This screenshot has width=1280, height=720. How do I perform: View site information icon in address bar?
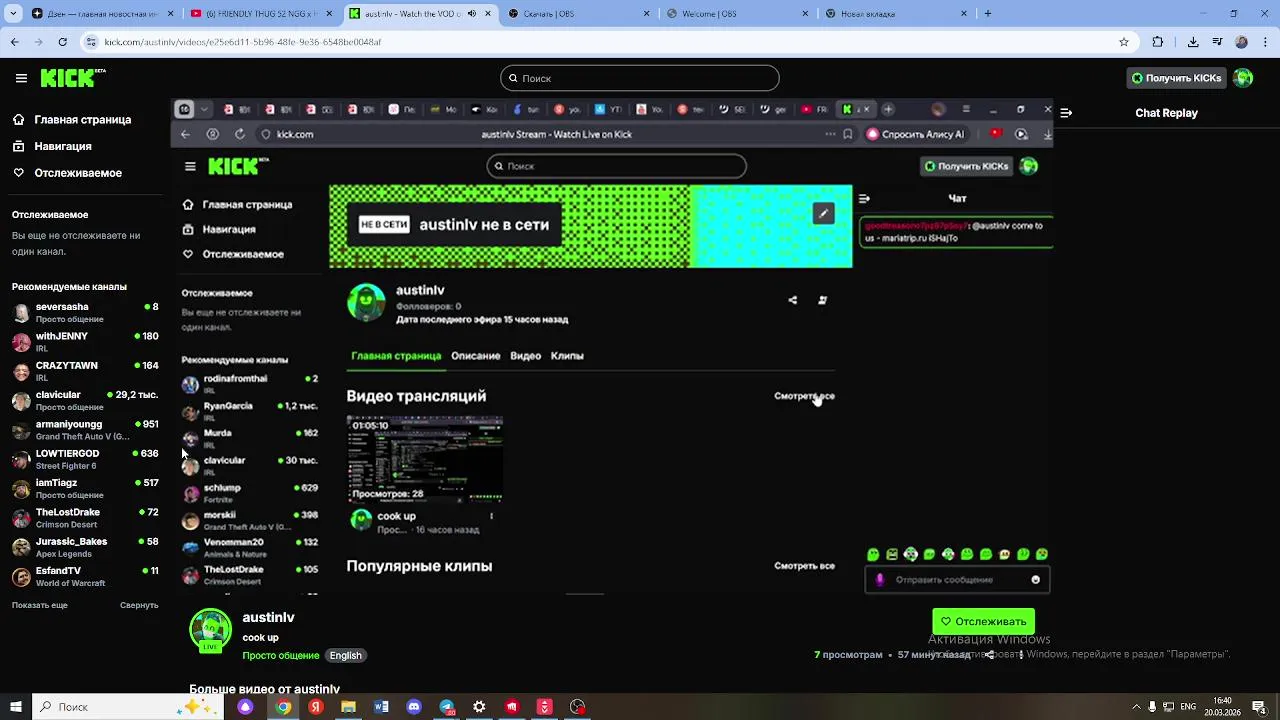(x=92, y=42)
